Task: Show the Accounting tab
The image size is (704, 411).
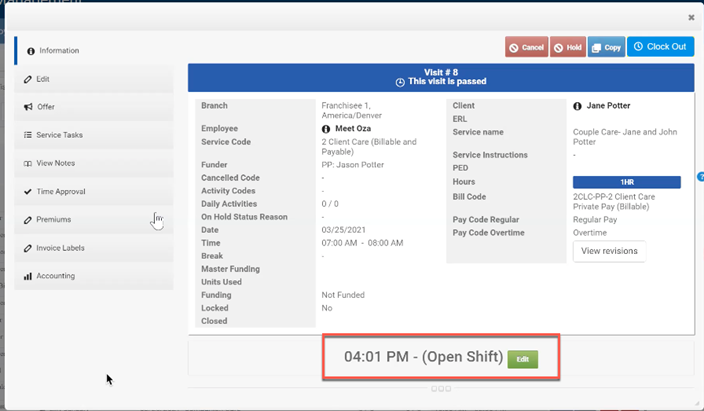Action: [x=55, y=276]
